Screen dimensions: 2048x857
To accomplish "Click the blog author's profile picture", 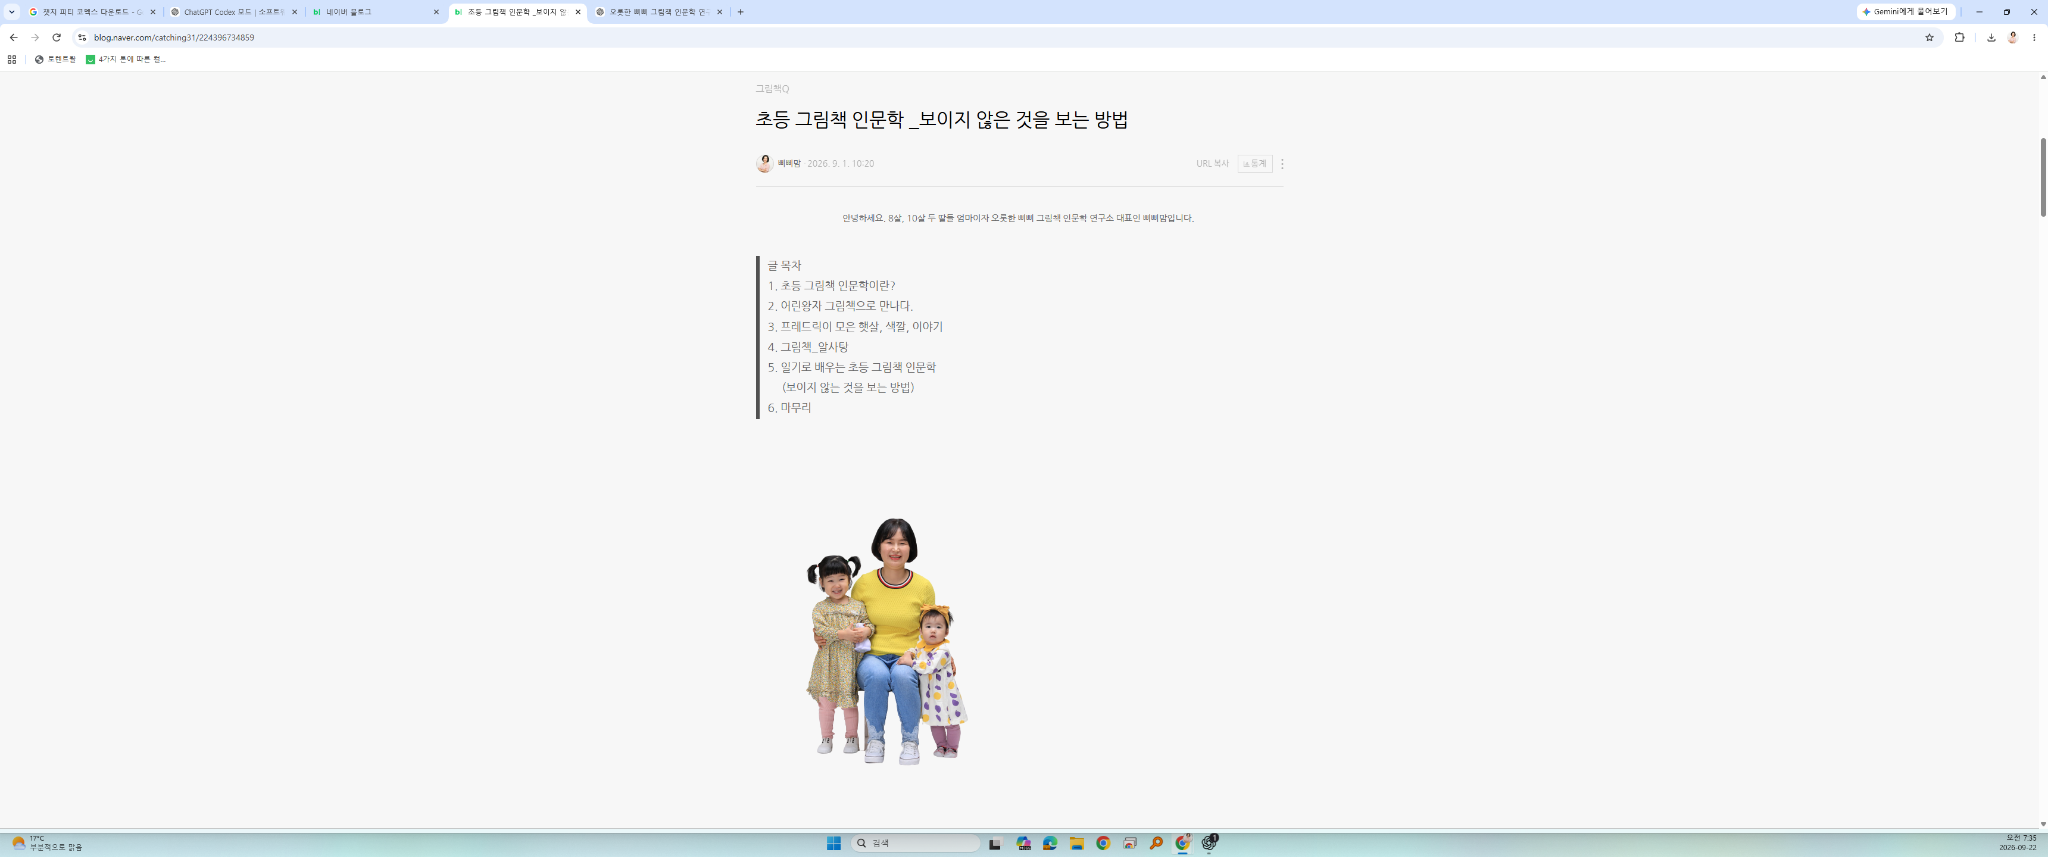I will (x=764, y=164).
